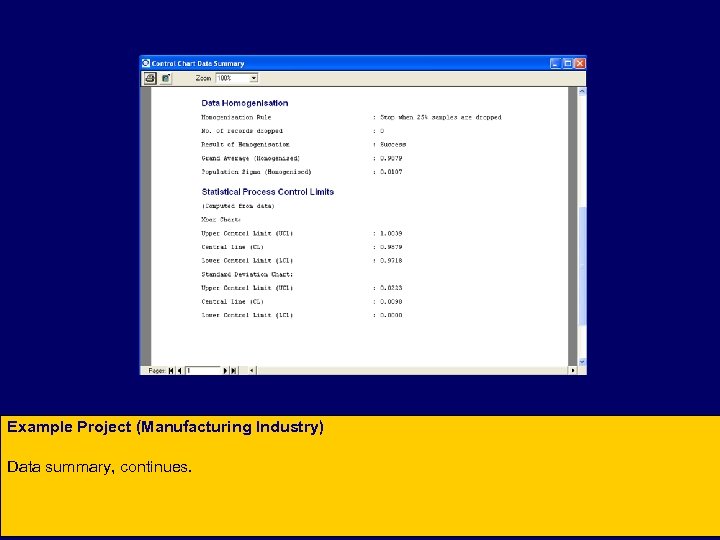
Task: Jump to last page of report
Action: point(234,371)
